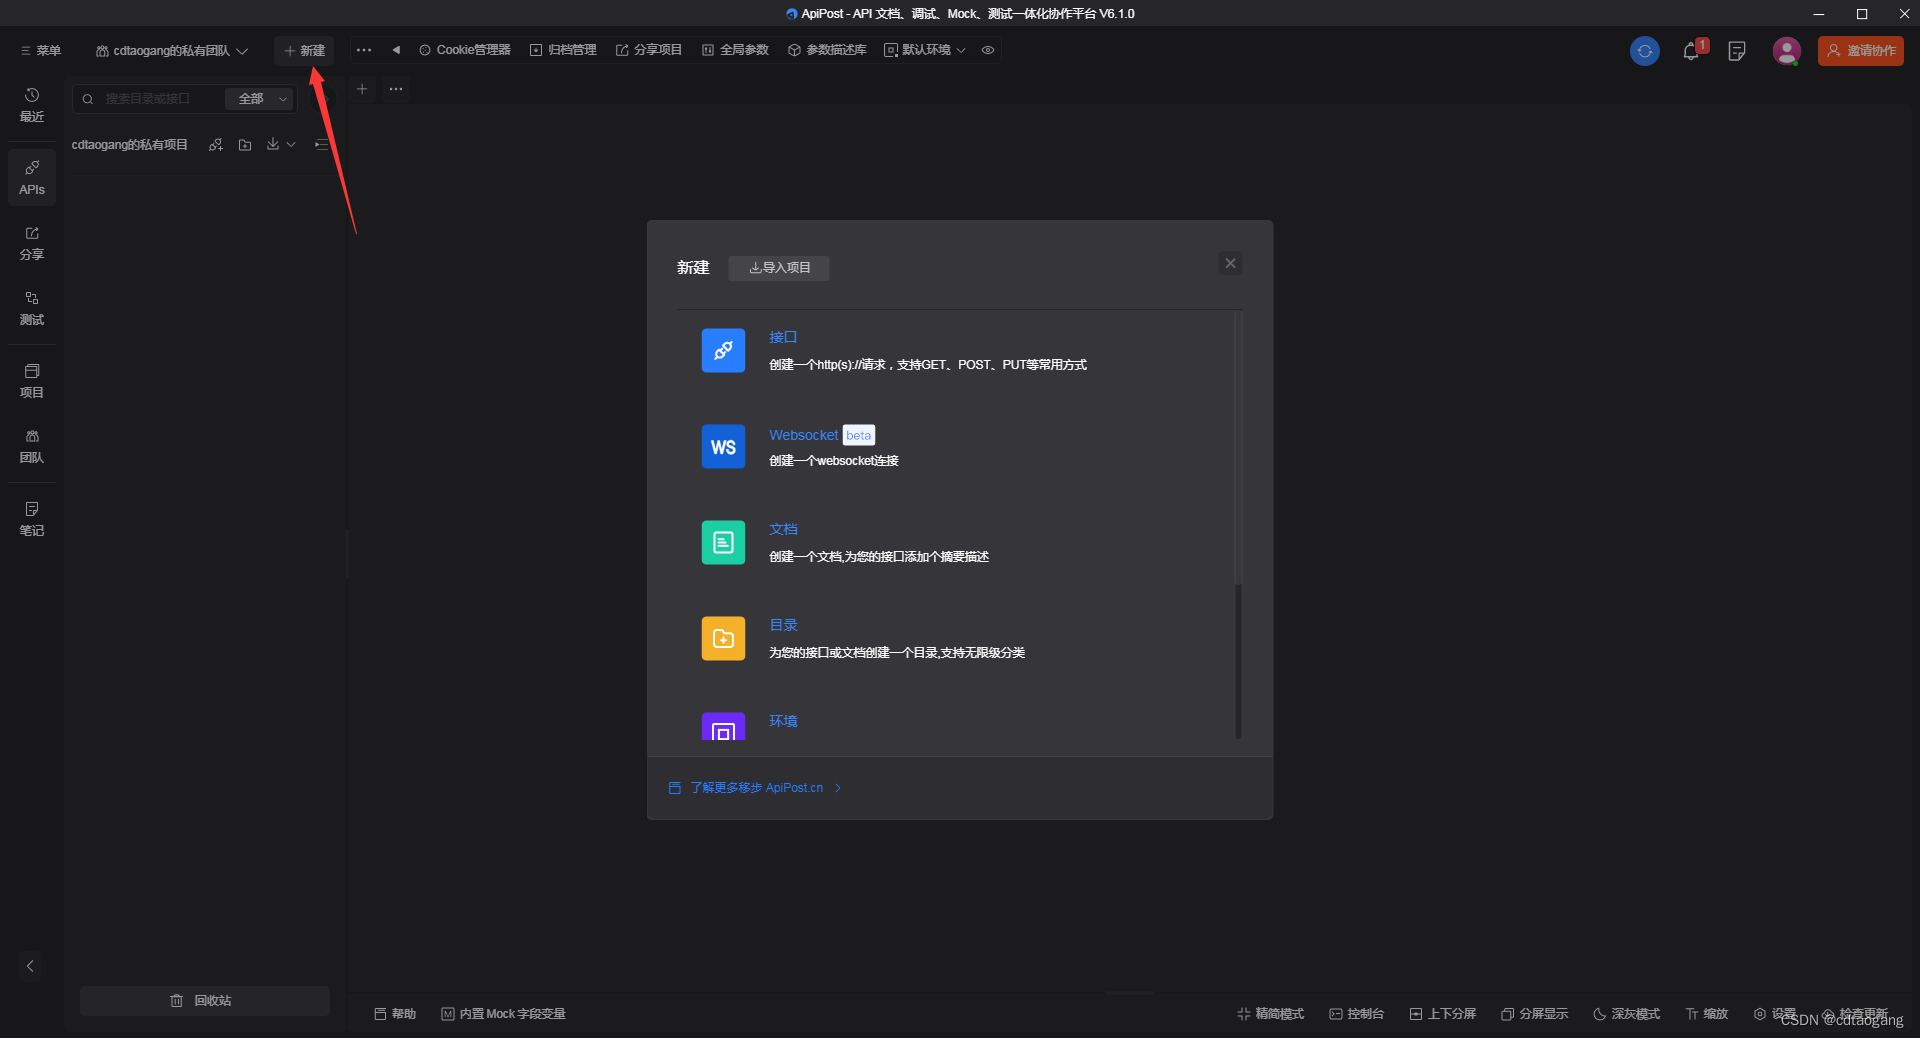Image resolution: width=1920 pixels, height=1038 pixels.
Task: Expand the 全部 filter dropdown
Action: [x=261, y=99]
